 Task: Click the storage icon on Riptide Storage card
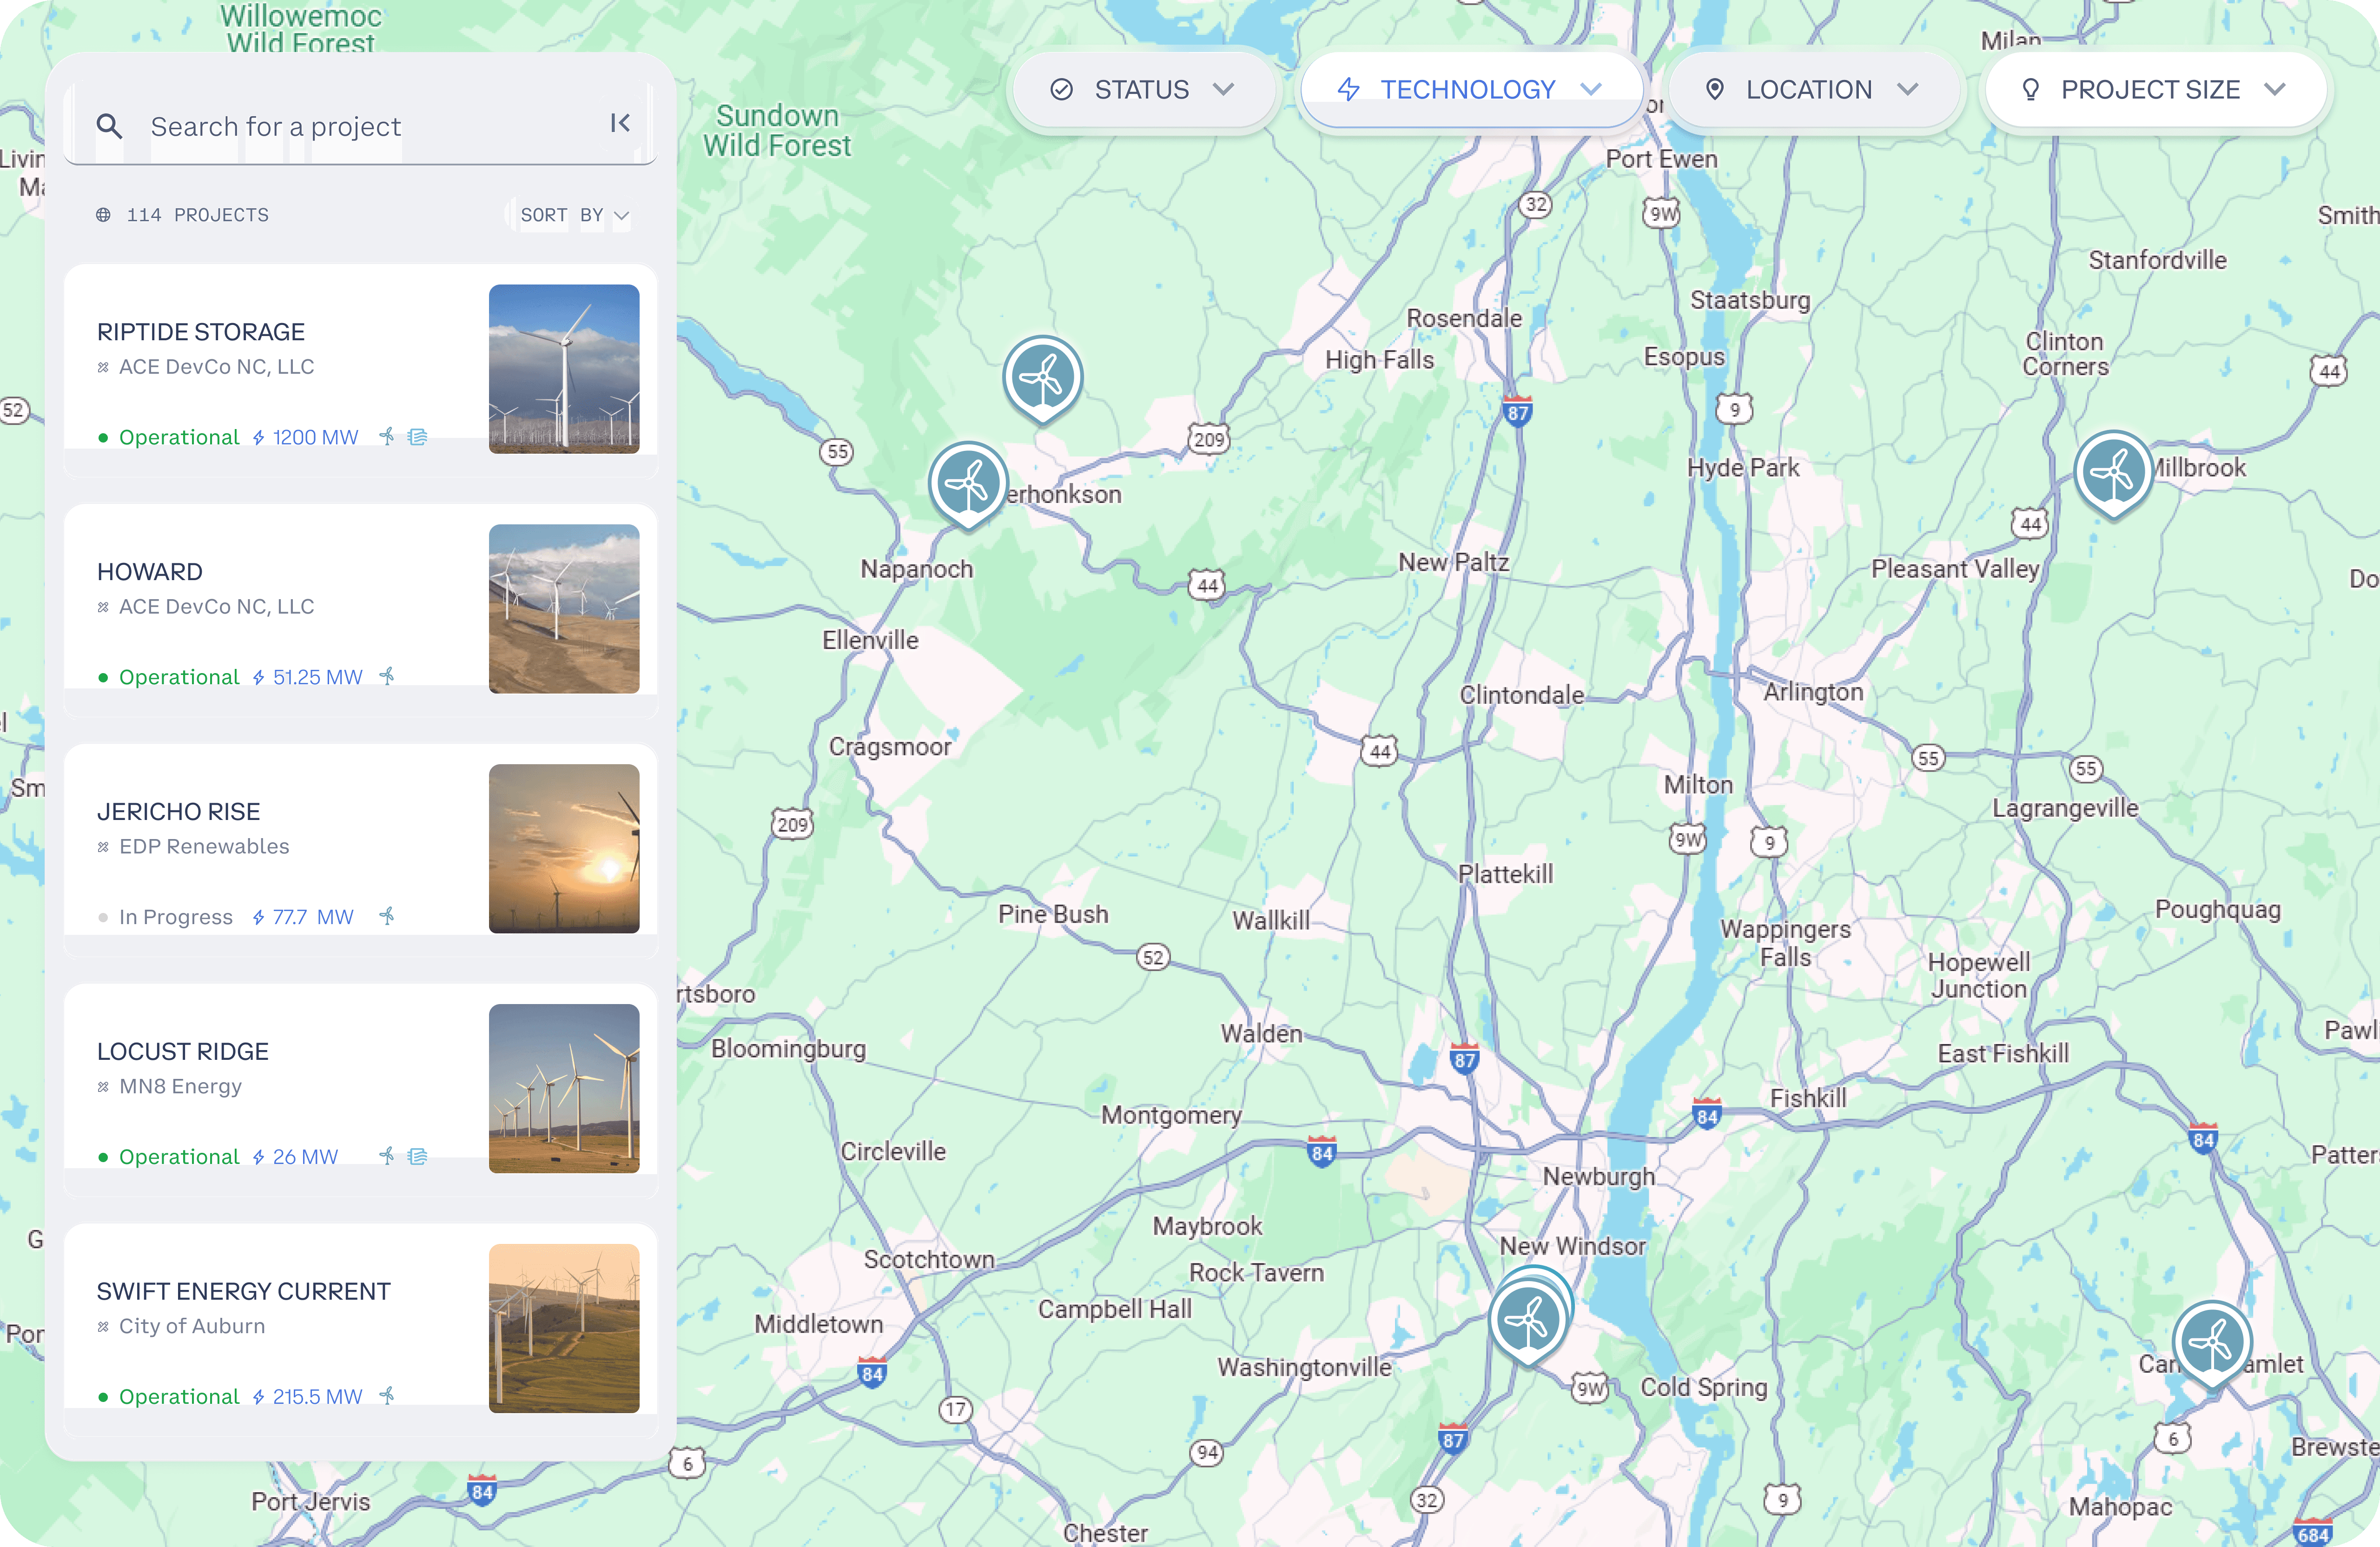pos(418,437)
